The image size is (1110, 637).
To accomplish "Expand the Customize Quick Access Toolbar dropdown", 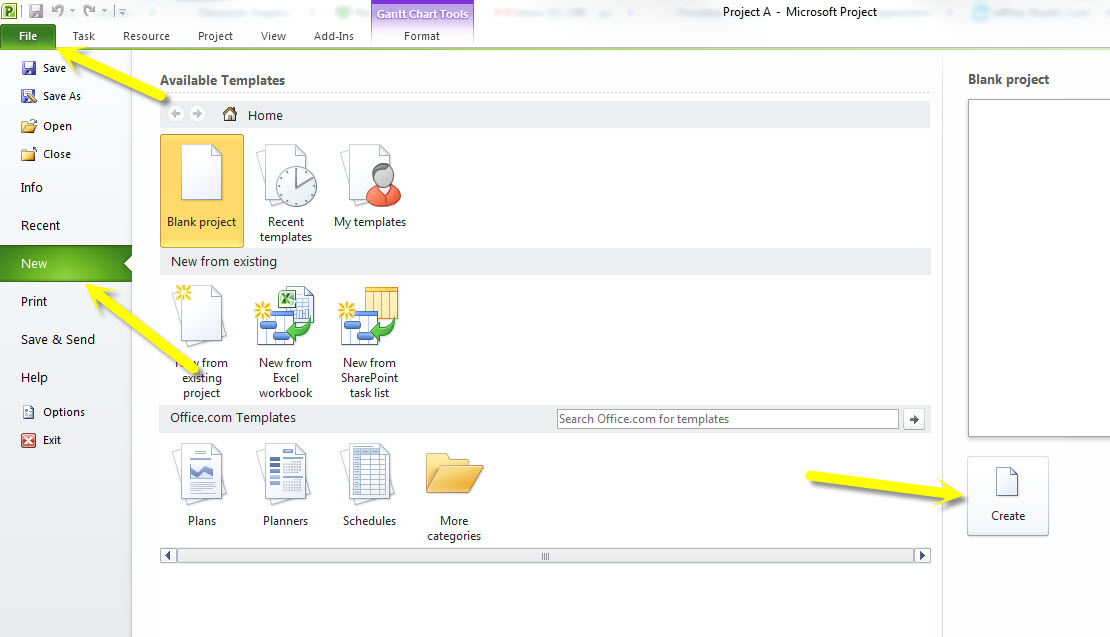I will coord(122,11).
